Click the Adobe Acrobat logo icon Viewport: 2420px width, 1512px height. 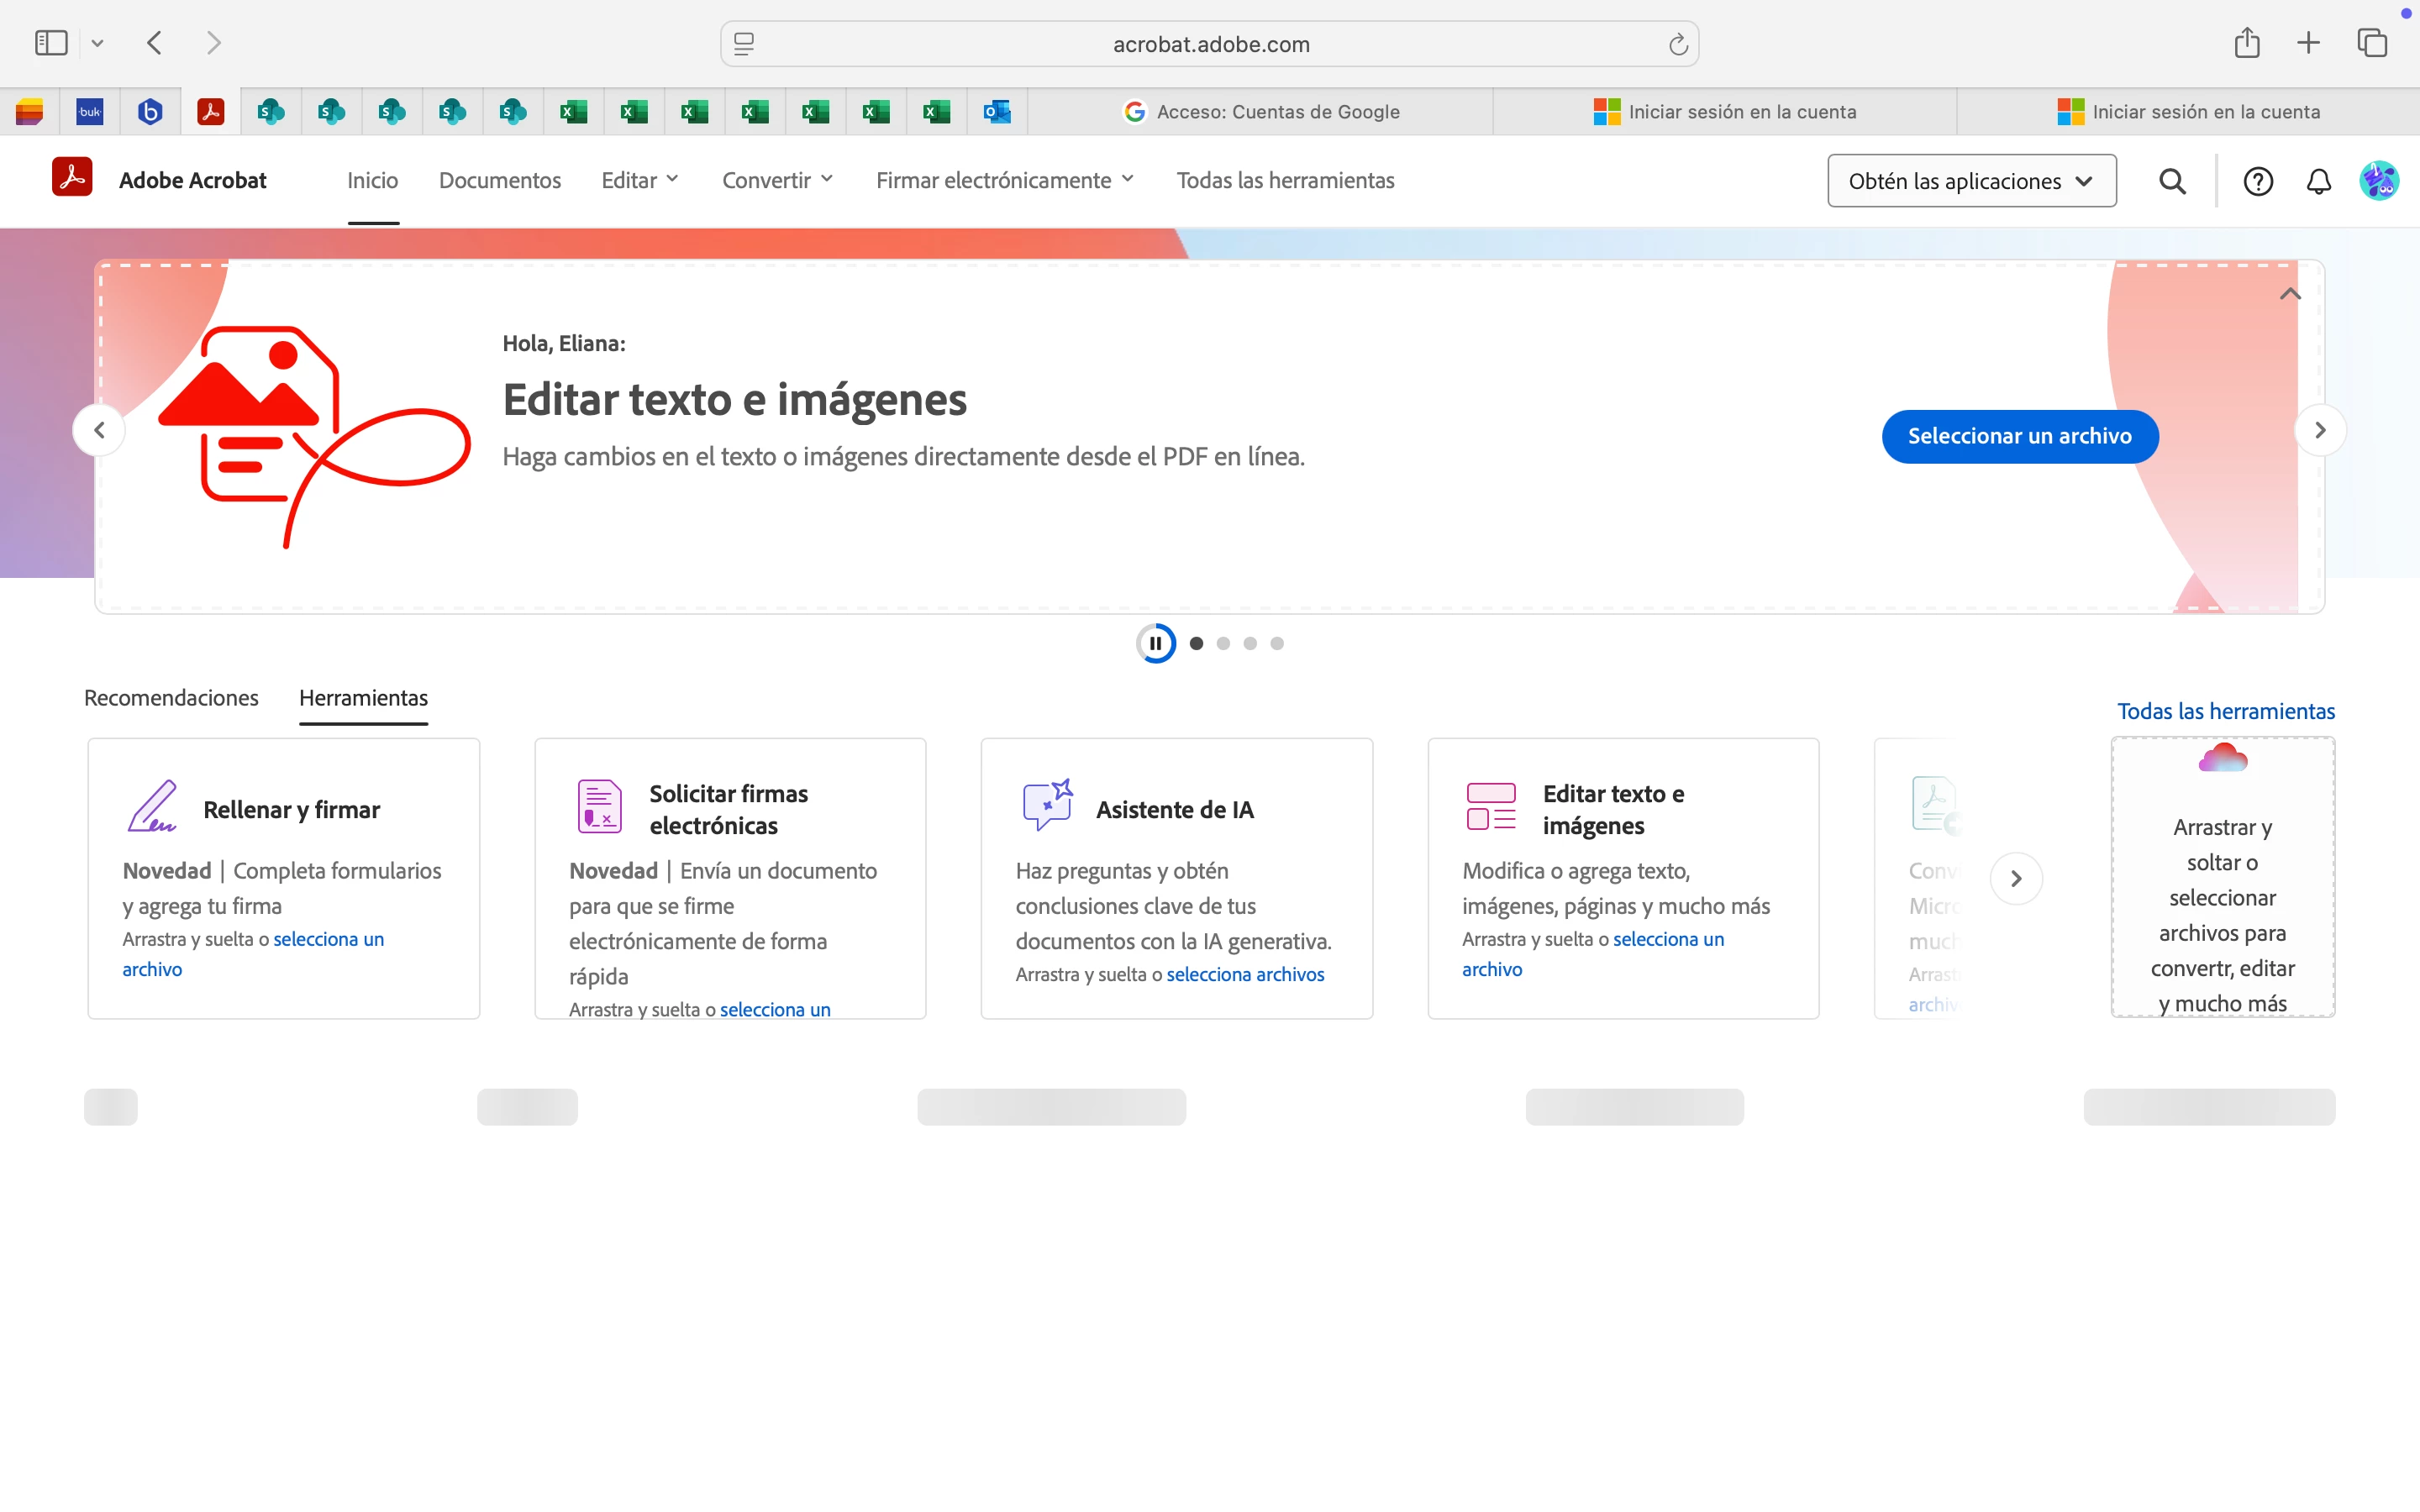[x=72, y=178]
